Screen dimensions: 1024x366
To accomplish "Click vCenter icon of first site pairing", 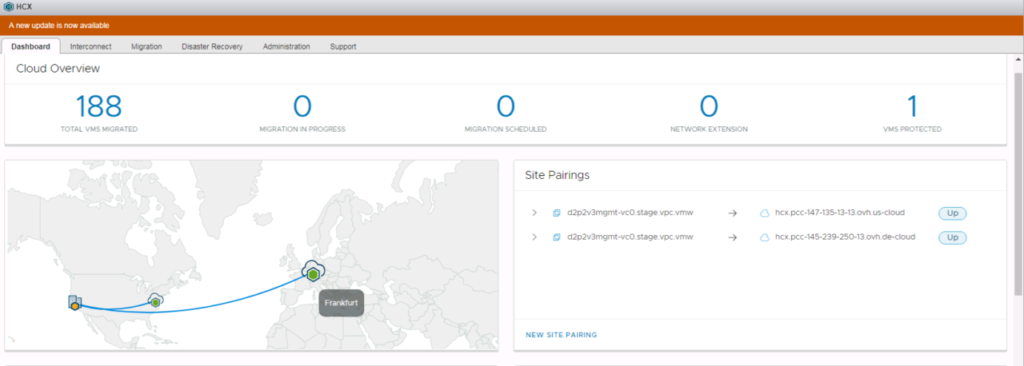I will pos(556,213).
